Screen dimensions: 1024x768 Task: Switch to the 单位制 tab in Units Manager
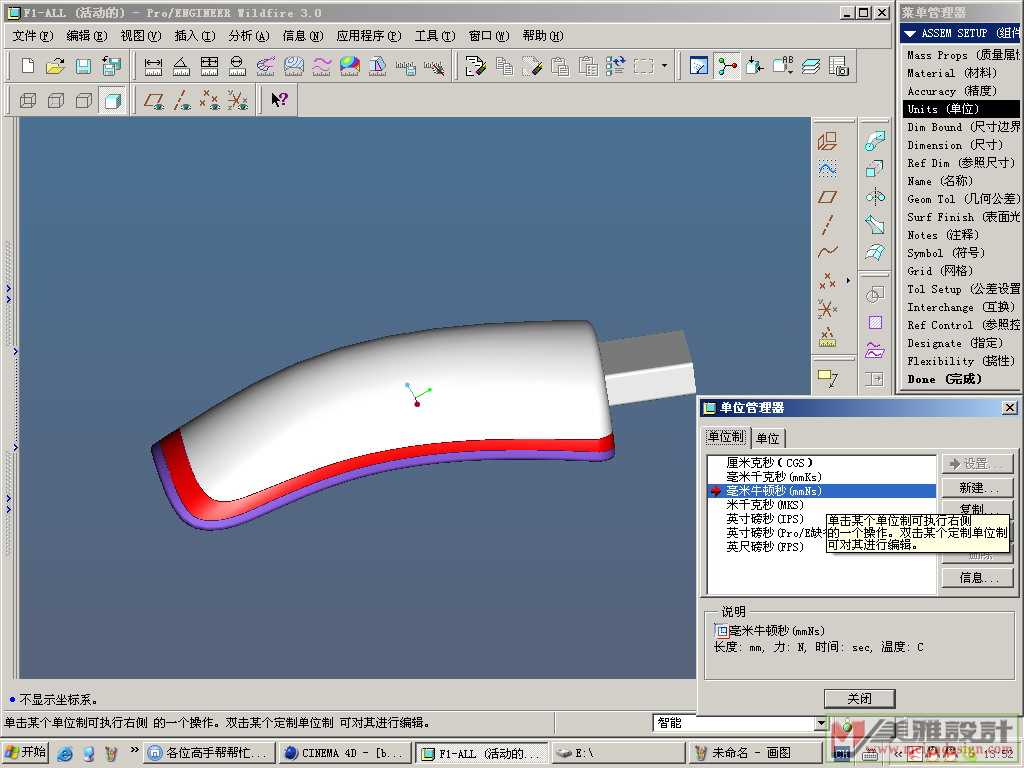(x=726, y=437)
